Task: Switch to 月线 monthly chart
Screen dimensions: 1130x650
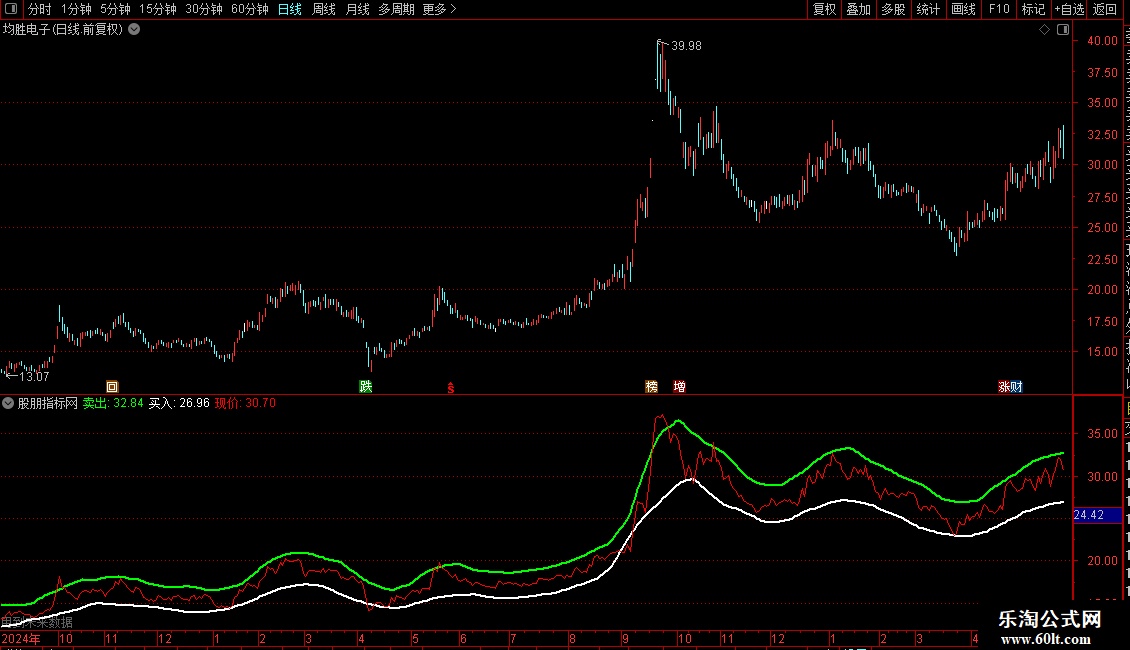Action: point(357,9)
